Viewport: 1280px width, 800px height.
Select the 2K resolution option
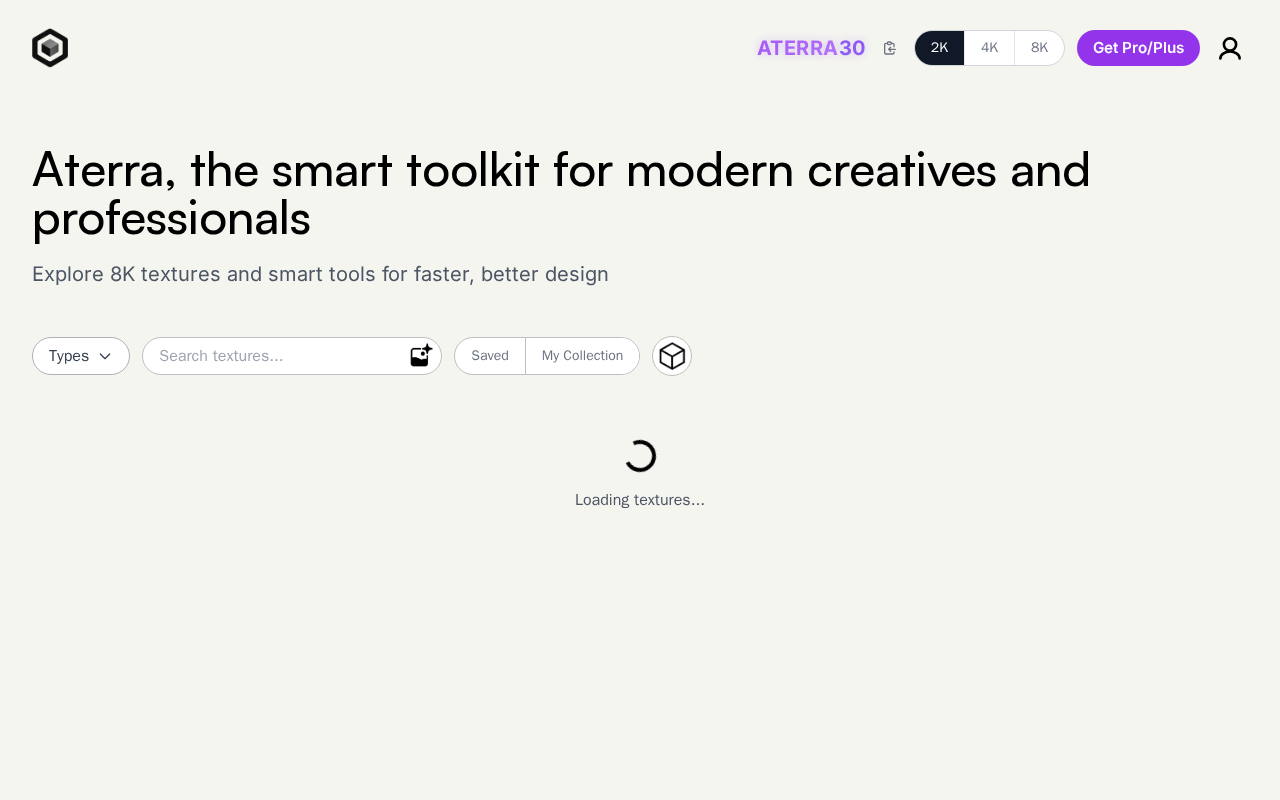pyautogui.click(x=940, y=48)
